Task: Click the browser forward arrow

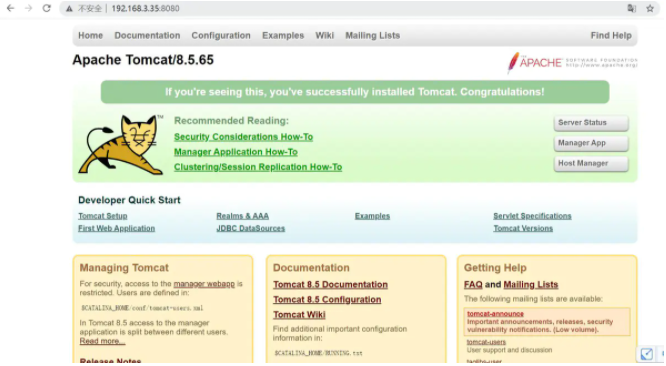Action: point(28,8)
